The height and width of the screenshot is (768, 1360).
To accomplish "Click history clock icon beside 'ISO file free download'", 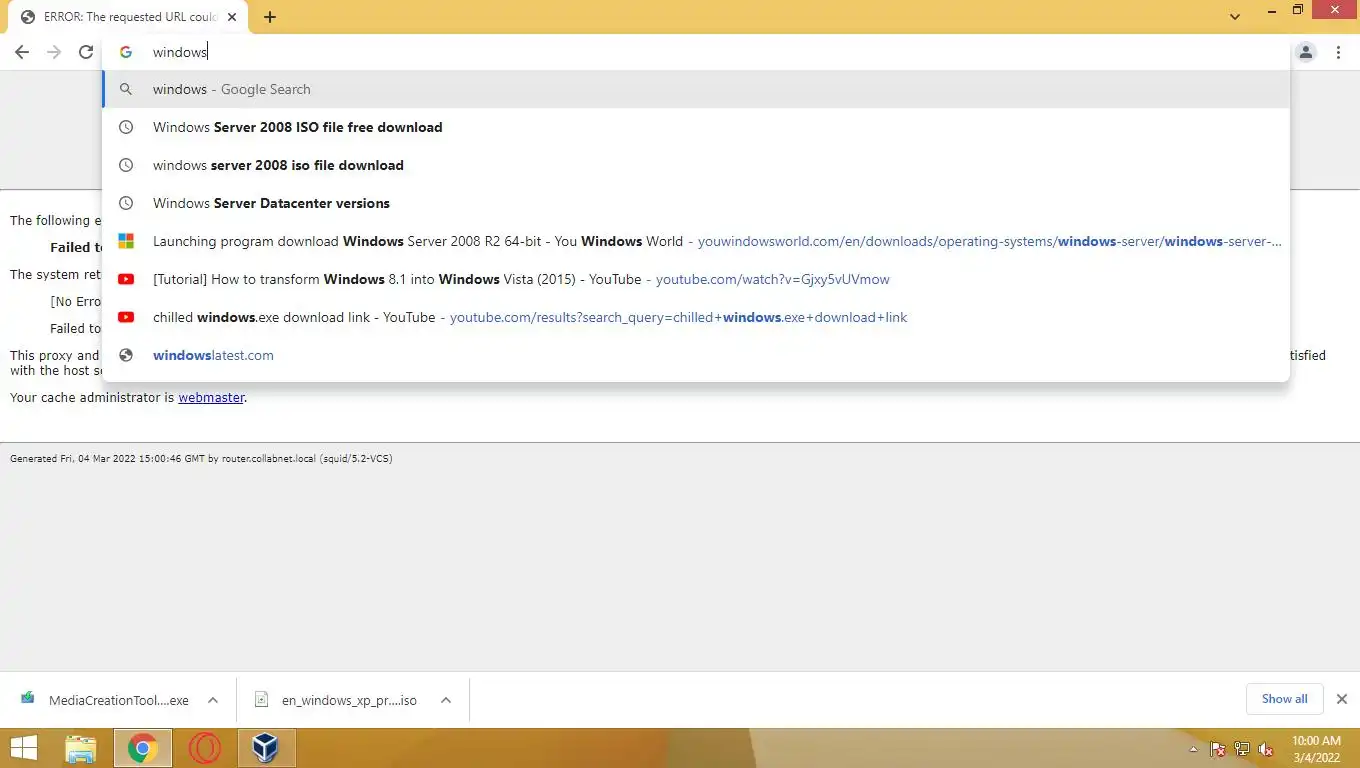I will tap(126, 127).
